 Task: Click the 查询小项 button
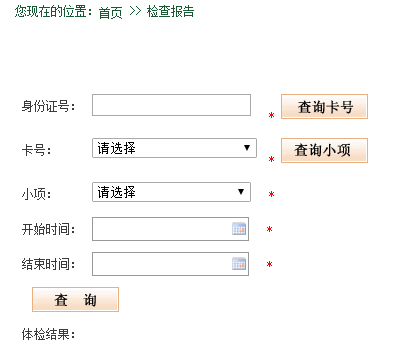[x=324, y=150]
